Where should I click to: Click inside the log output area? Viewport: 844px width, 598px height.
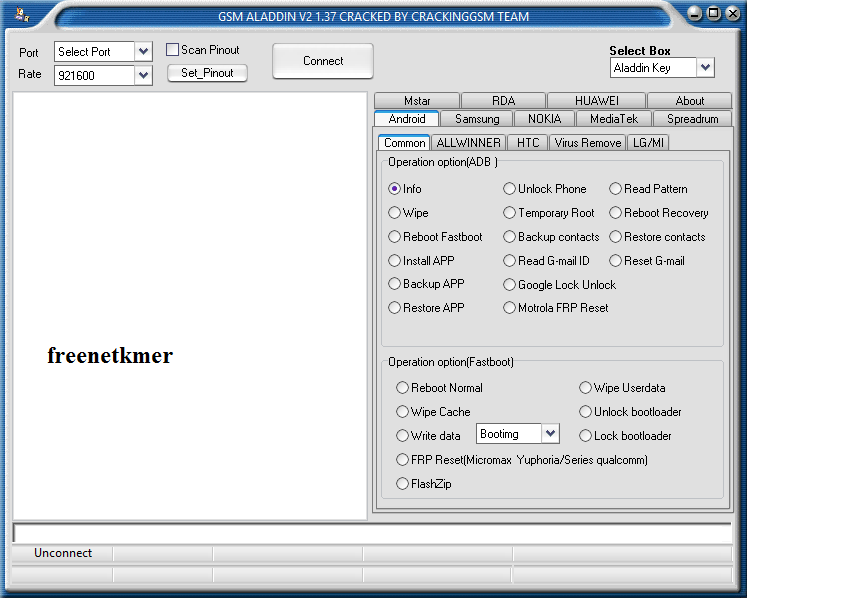point(190,306)
